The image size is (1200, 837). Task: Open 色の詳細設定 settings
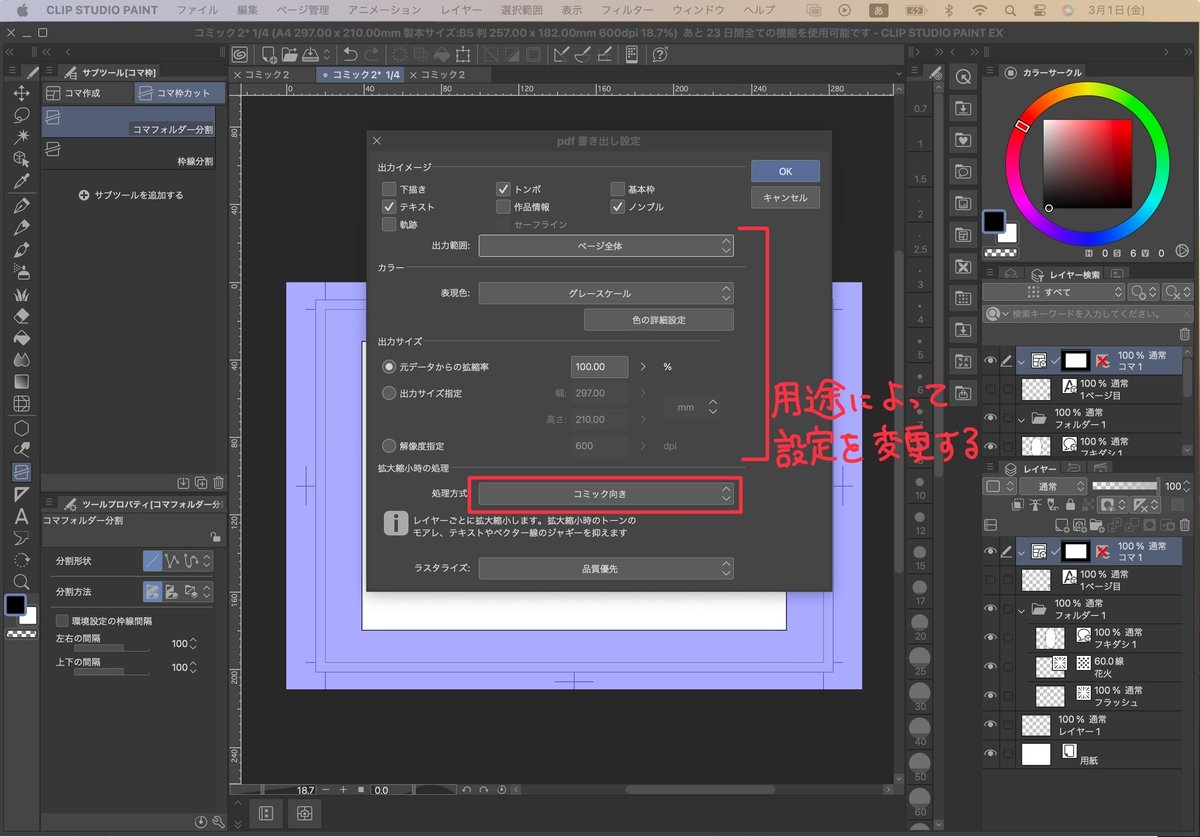coord(660,319)
